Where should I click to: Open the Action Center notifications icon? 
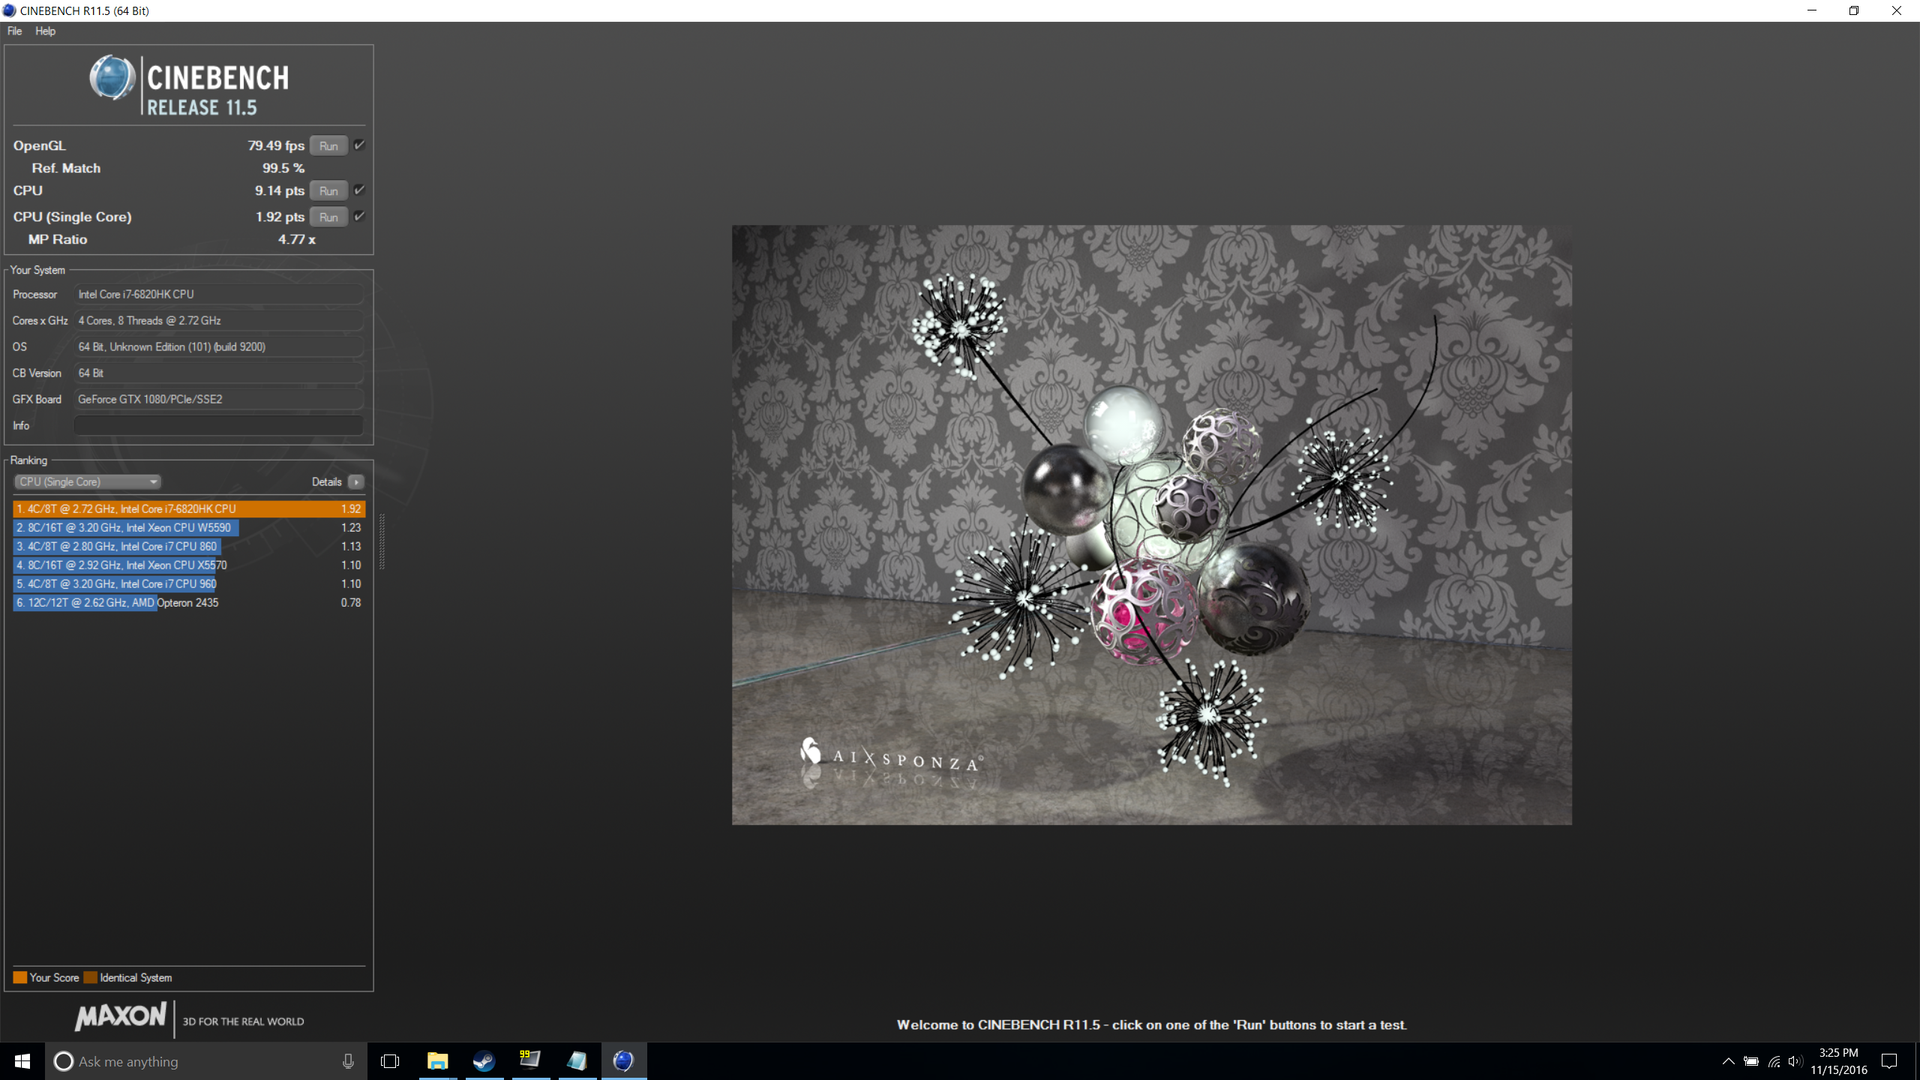point(1889,1061)
